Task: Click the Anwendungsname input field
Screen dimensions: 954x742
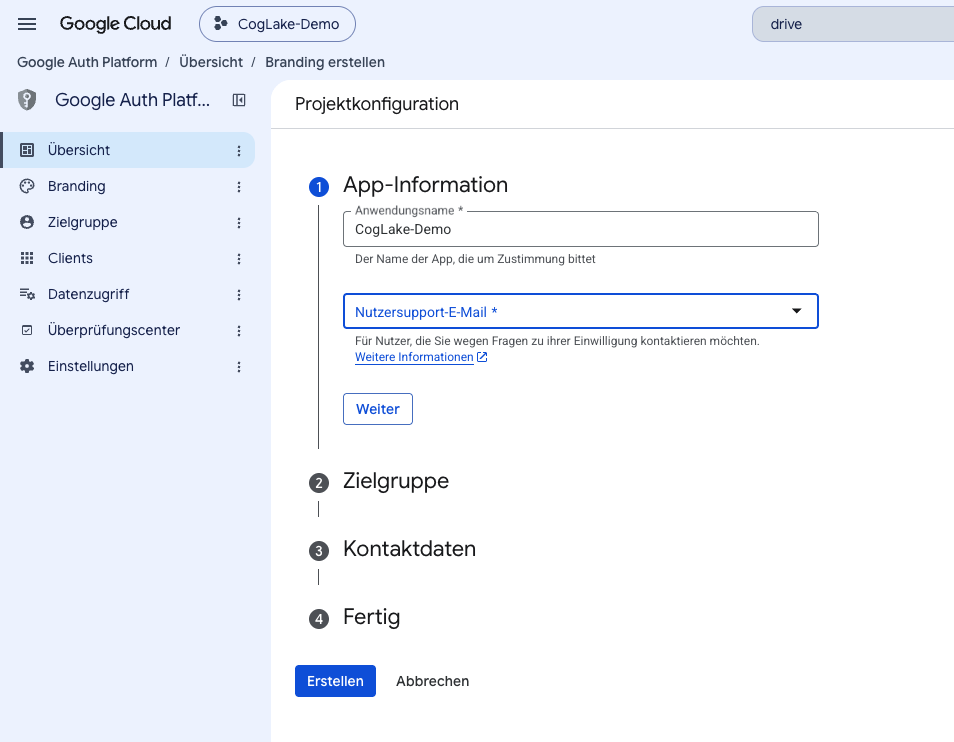Action: [x=580, y=229]
